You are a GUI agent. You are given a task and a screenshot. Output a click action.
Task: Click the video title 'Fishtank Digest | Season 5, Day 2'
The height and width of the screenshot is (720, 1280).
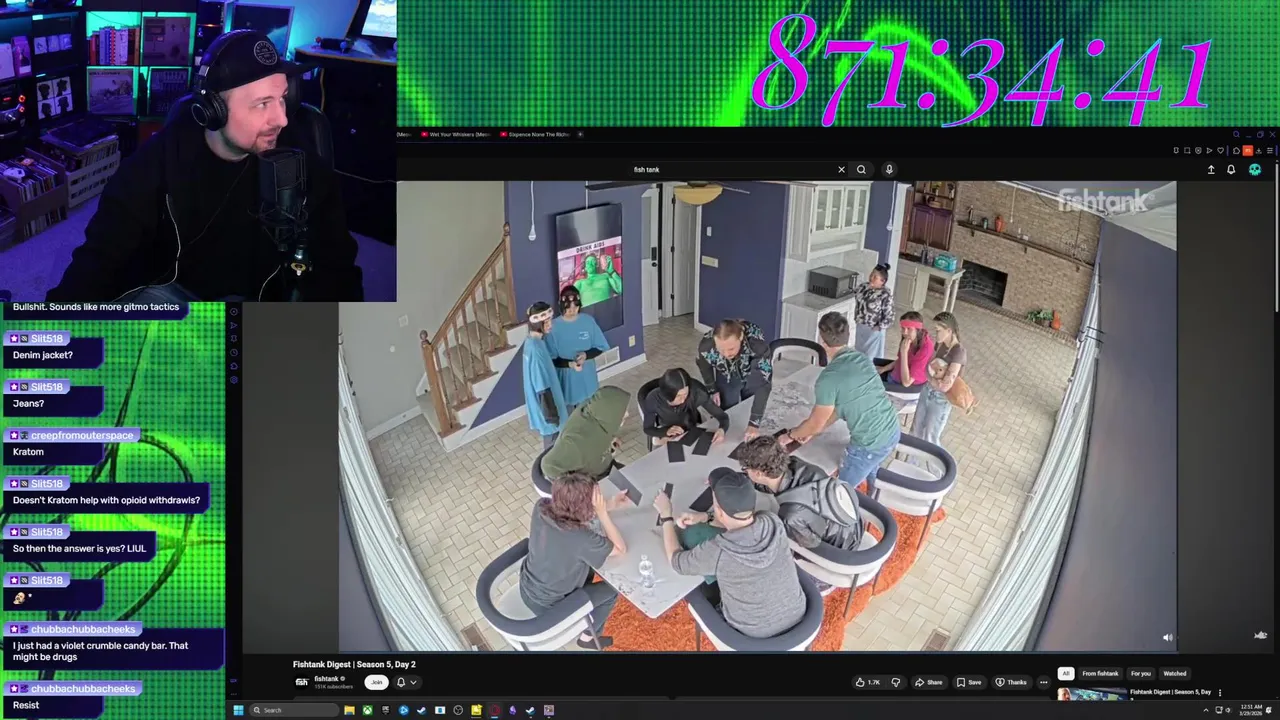point(354,664)
